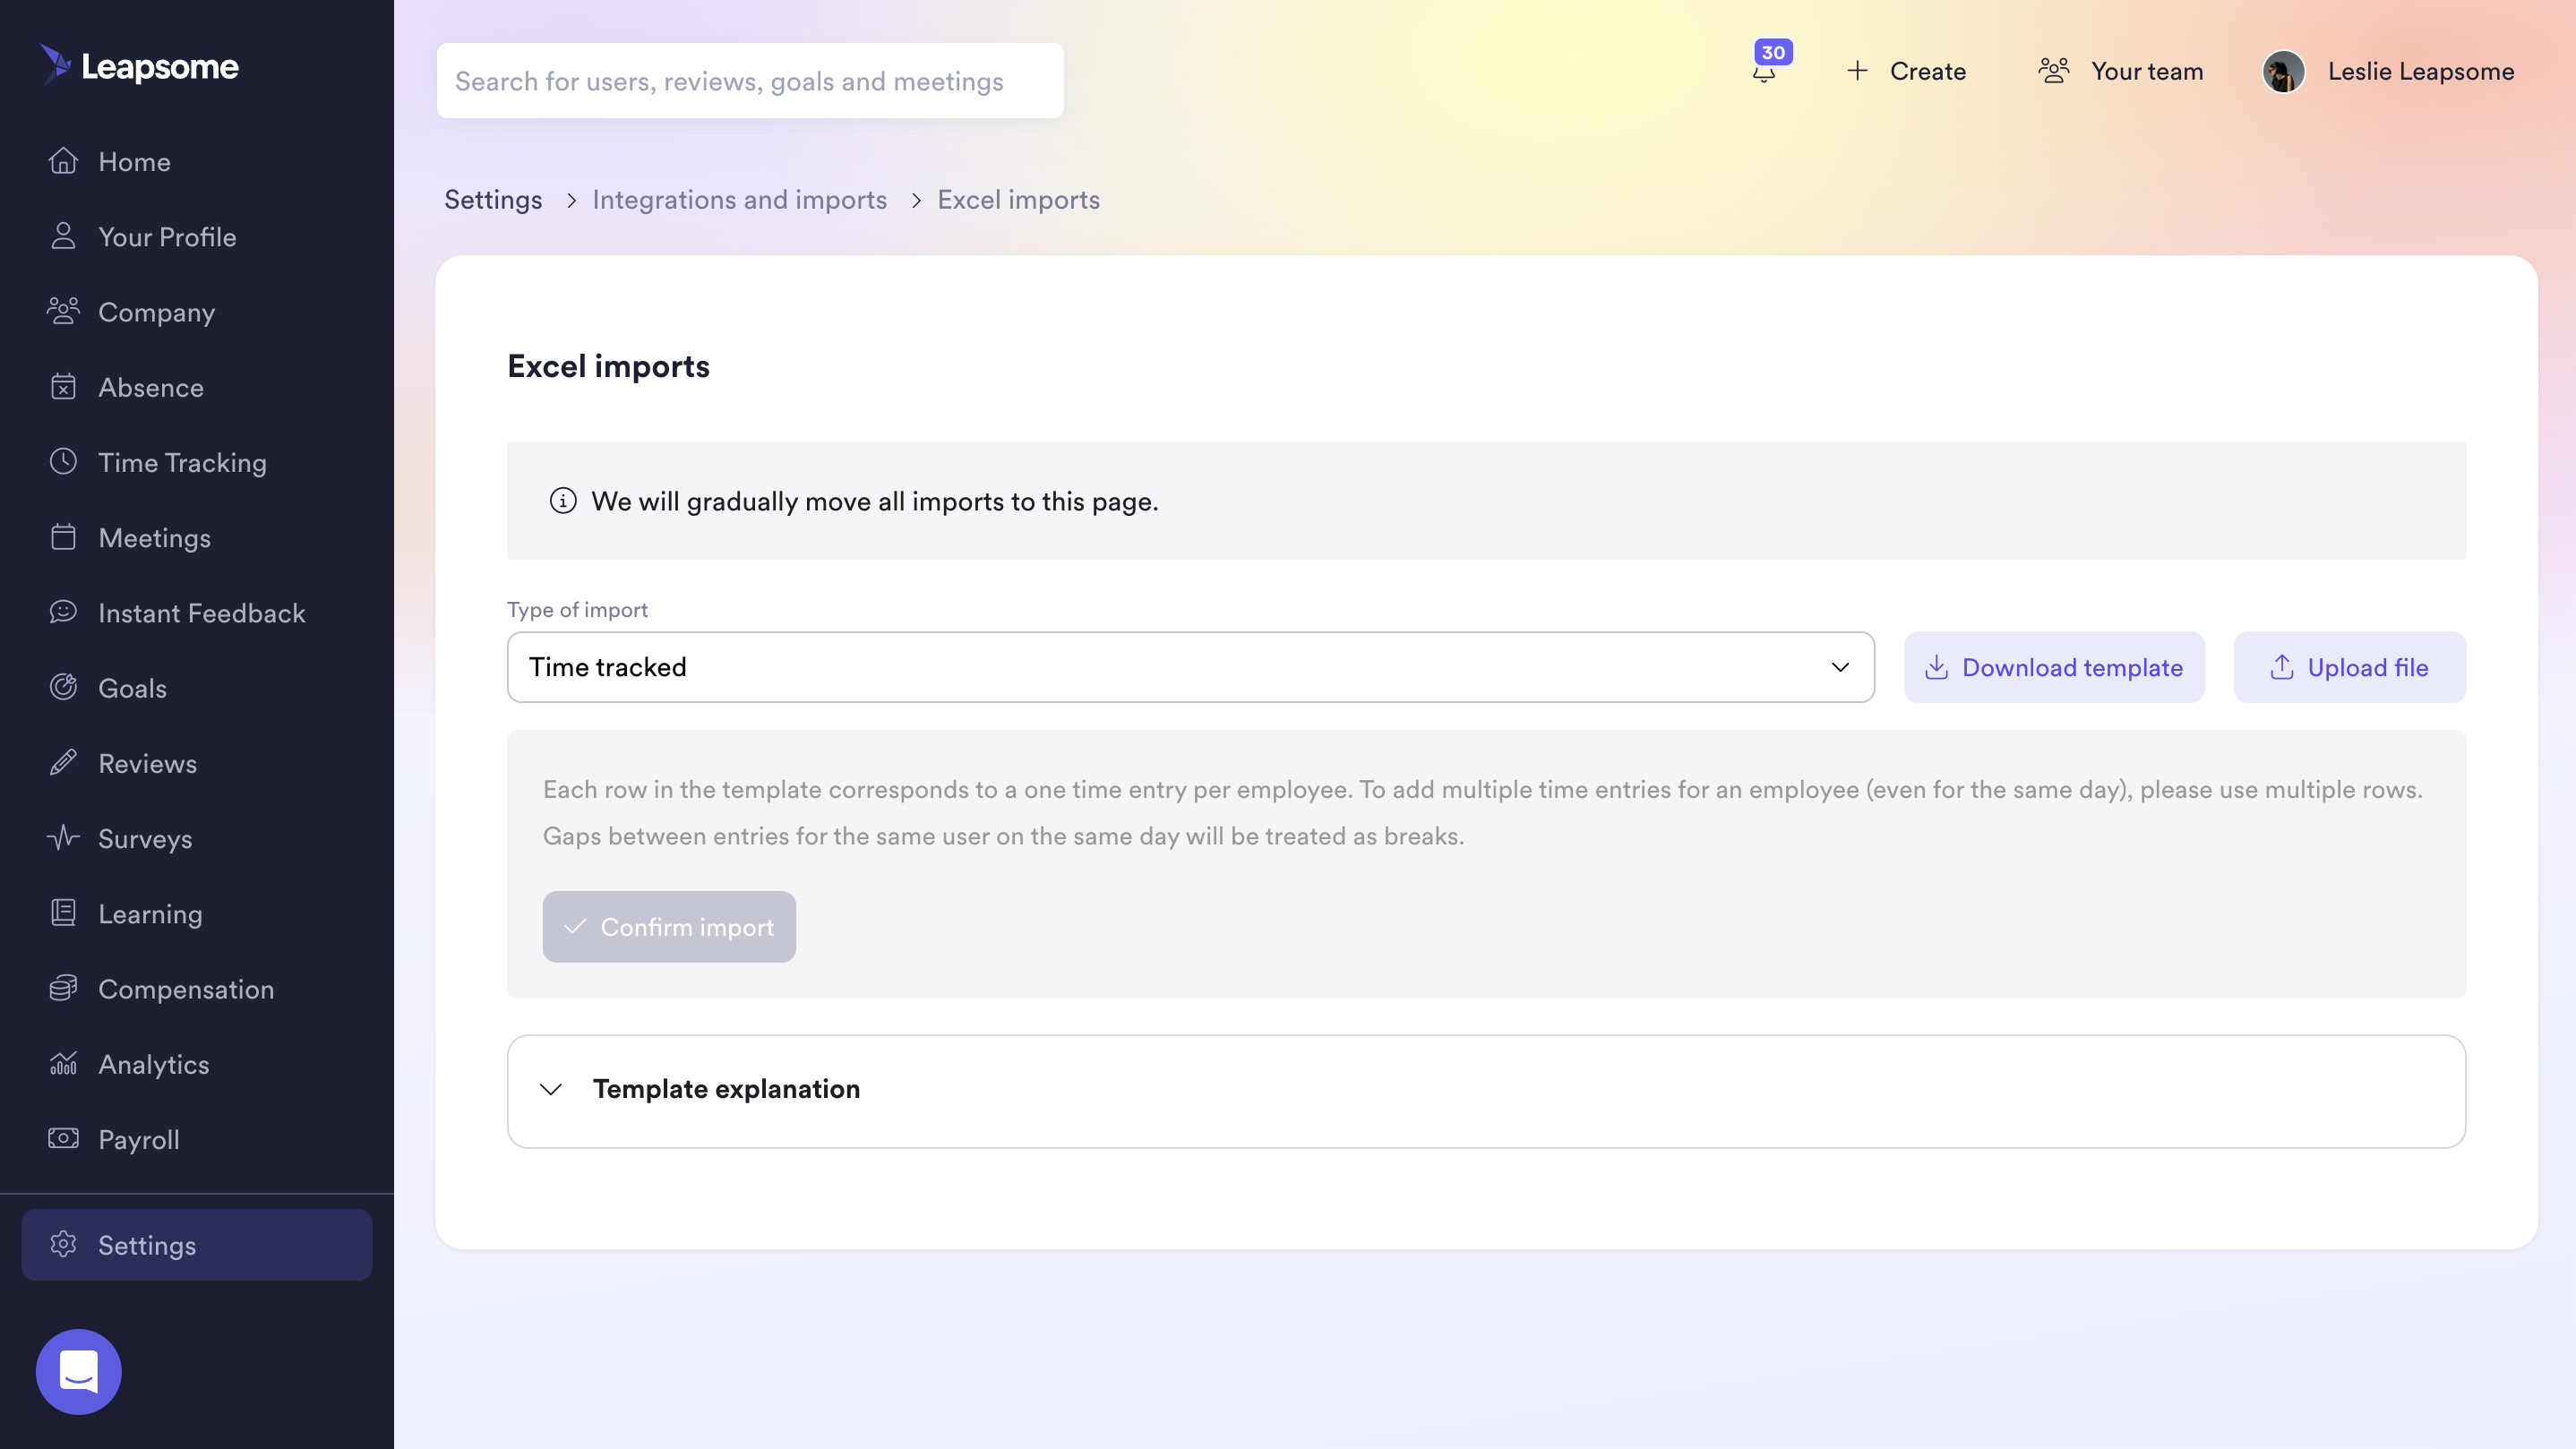Click Upload file text
This screenshot has width=2576, height=1449.
coord(2368,667)
